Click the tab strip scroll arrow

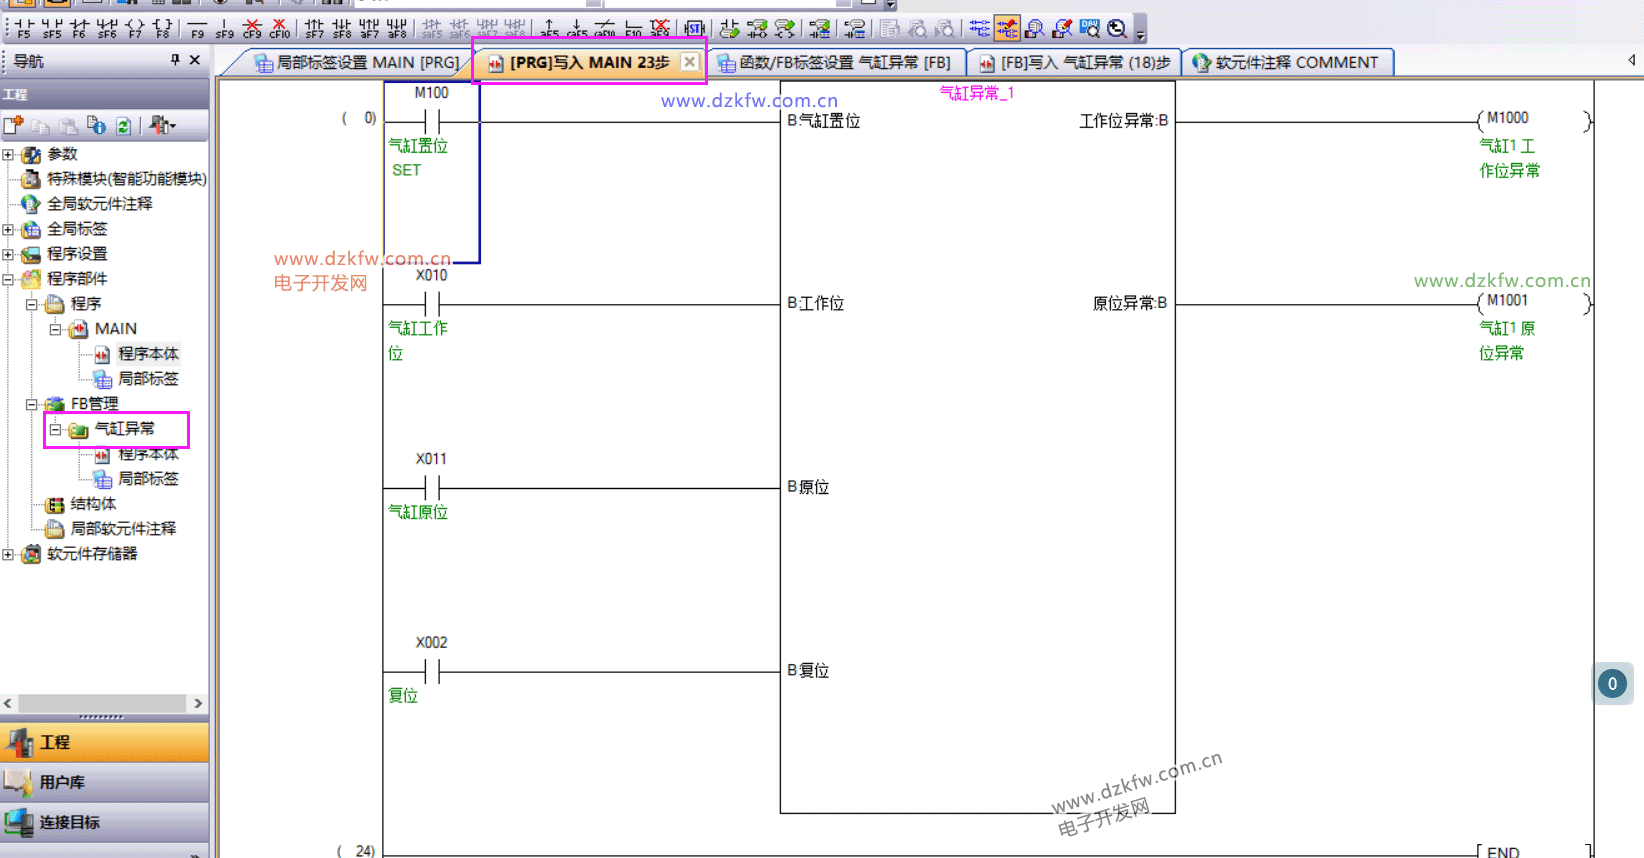point(1632,61)
